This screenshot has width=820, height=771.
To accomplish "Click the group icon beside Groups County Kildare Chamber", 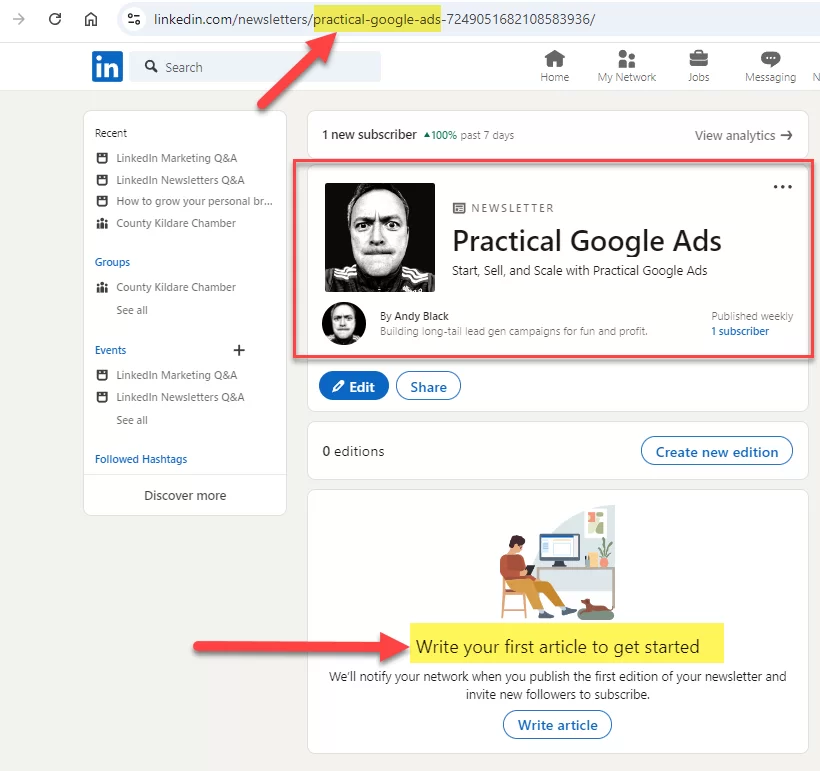I will tap(102, 287).
